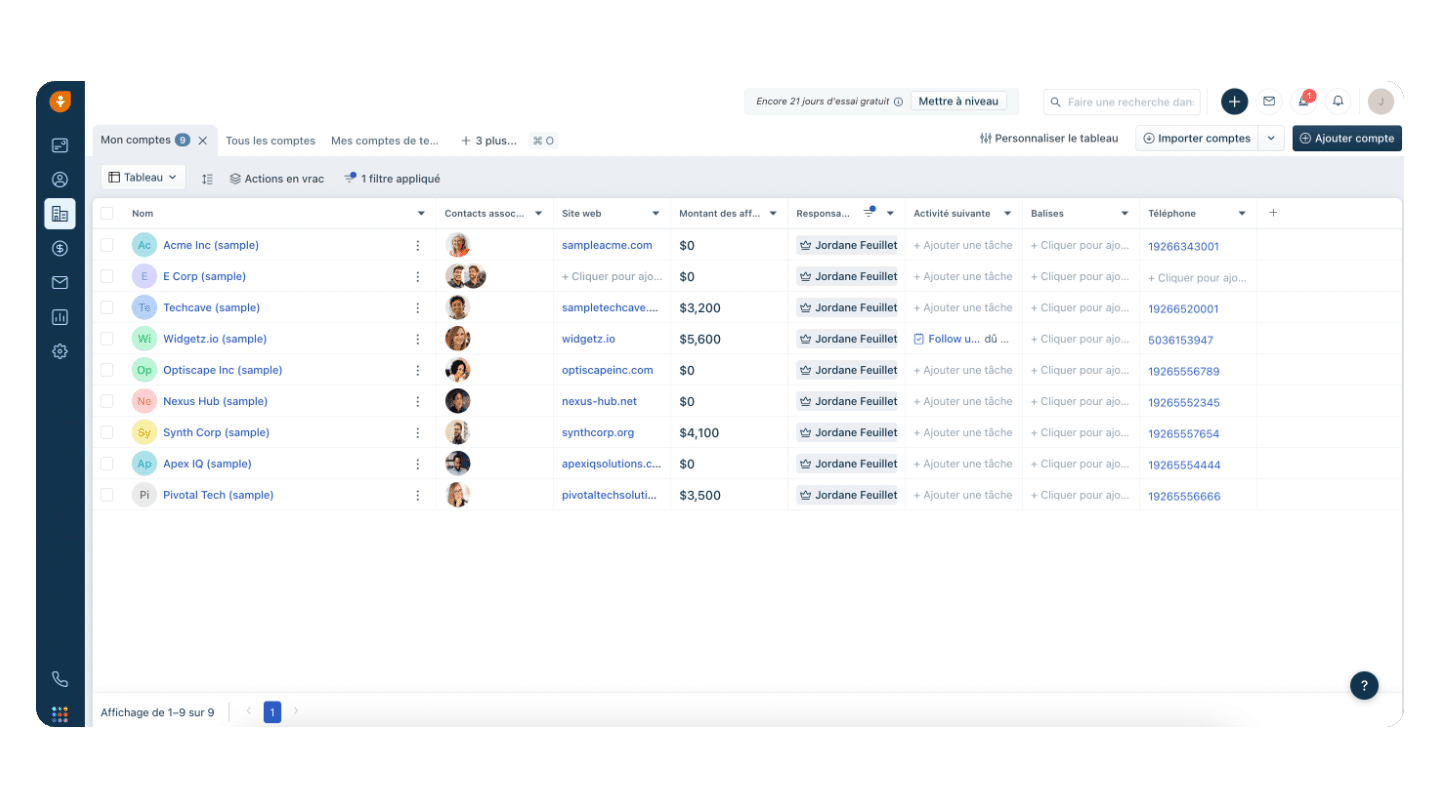1440x810 pixels.
Task: Click the global search field
Action: [x=1122, y=102]
